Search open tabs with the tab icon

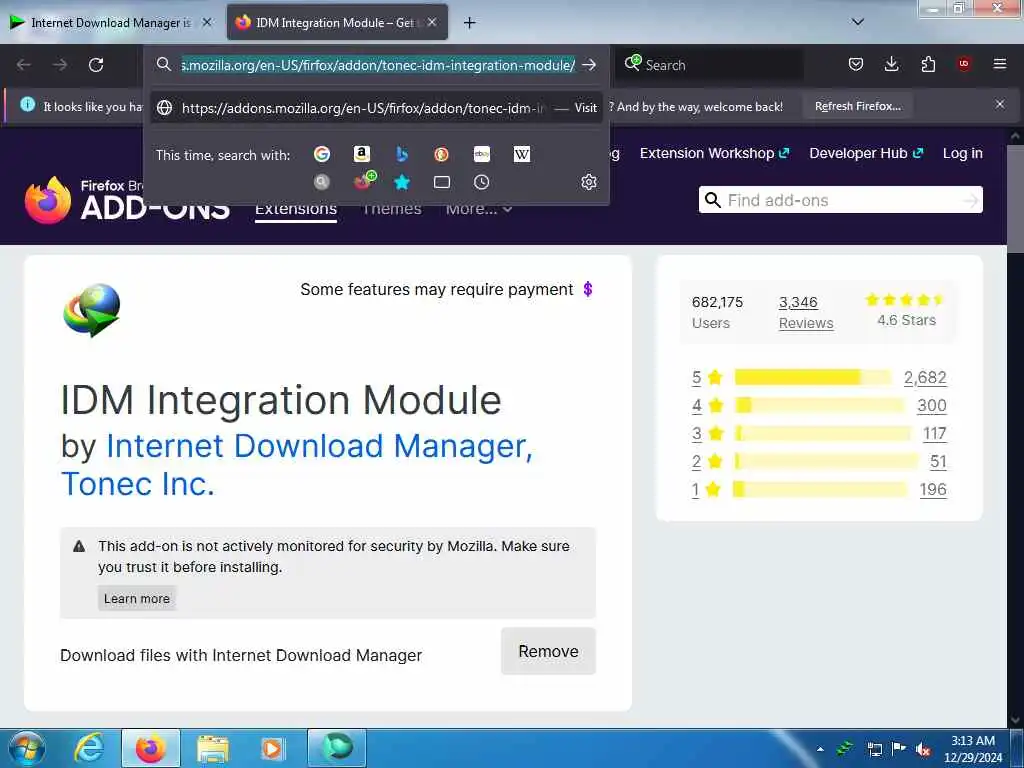(x=441, y=182)
